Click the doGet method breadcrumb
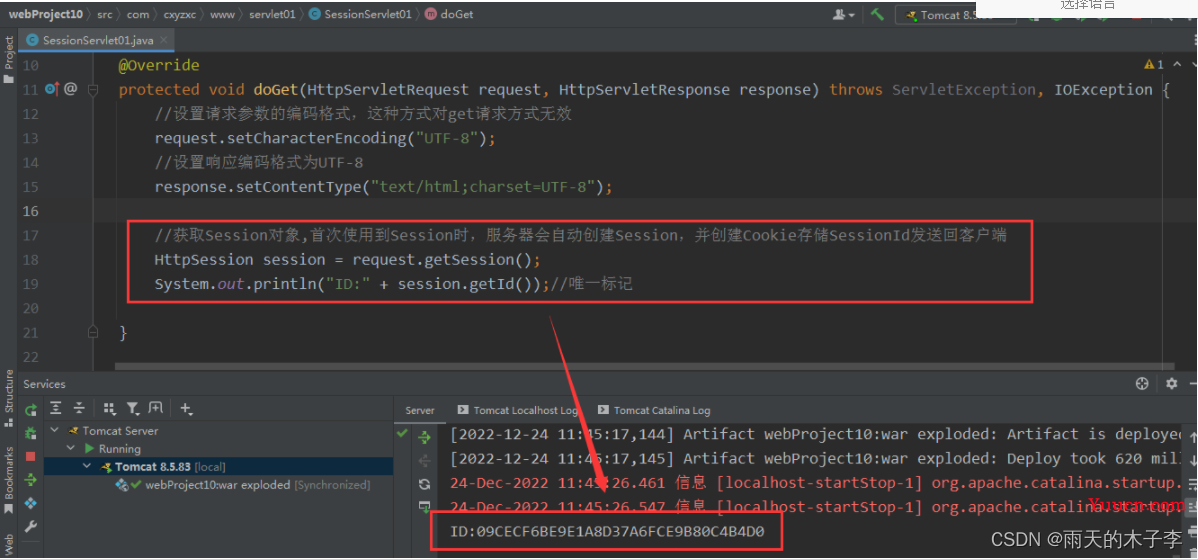 click(x=449, y=15)
